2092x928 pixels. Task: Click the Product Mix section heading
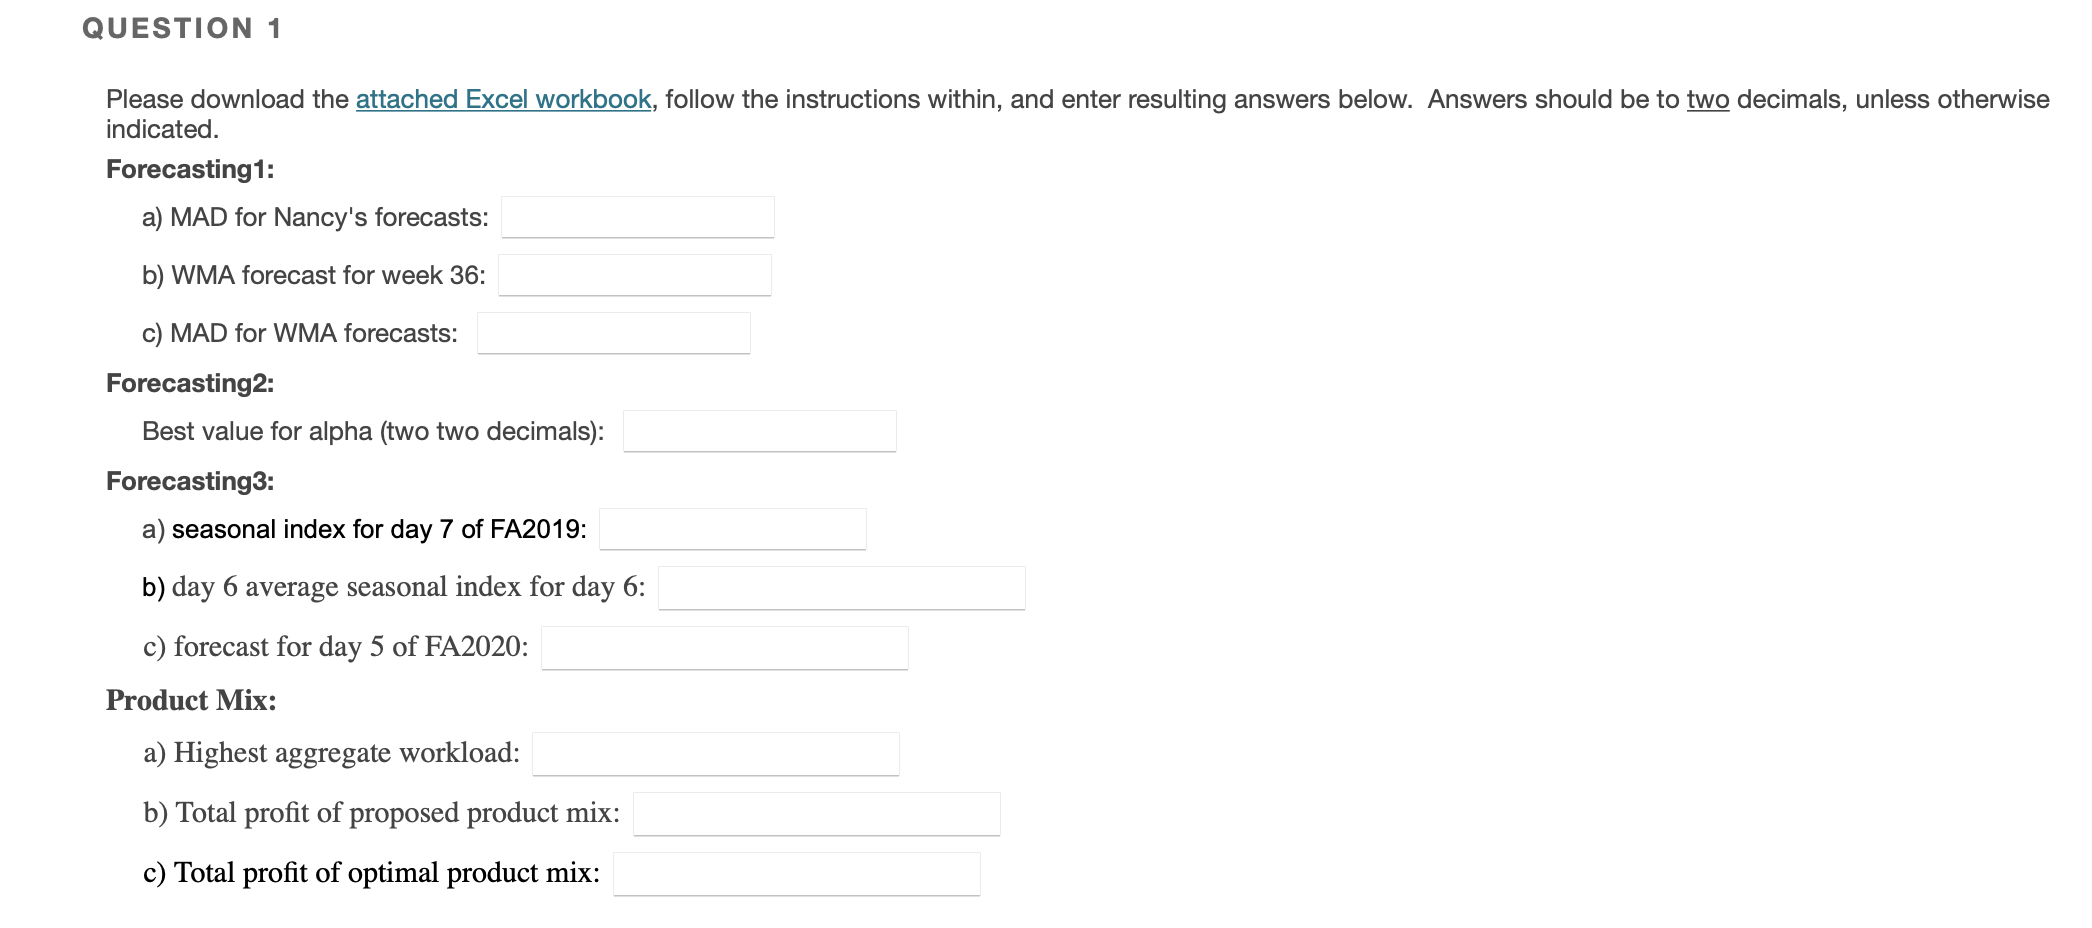190,699
